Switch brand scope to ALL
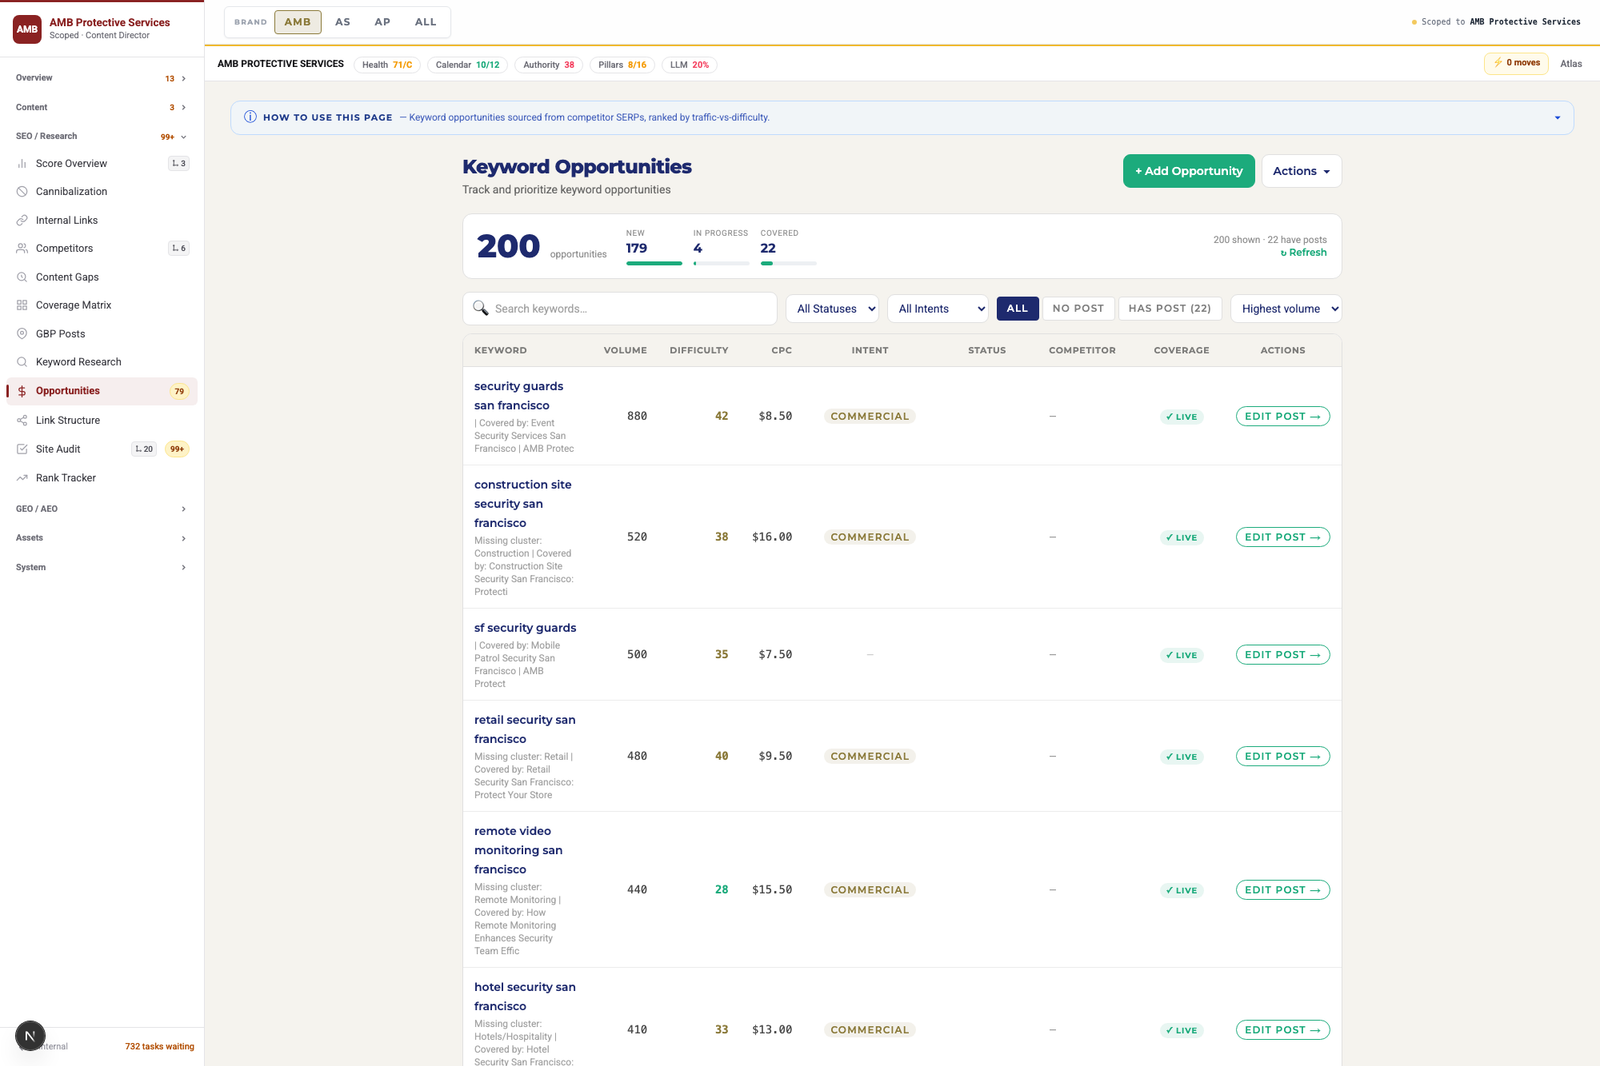 426,22
